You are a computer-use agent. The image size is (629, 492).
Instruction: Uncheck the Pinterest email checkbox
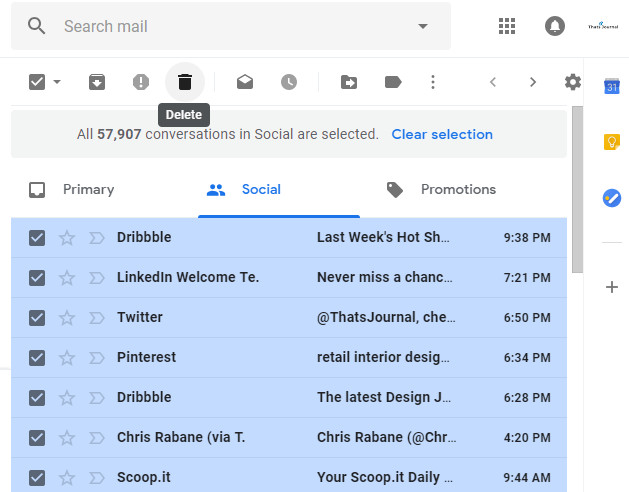coord(37,358)
